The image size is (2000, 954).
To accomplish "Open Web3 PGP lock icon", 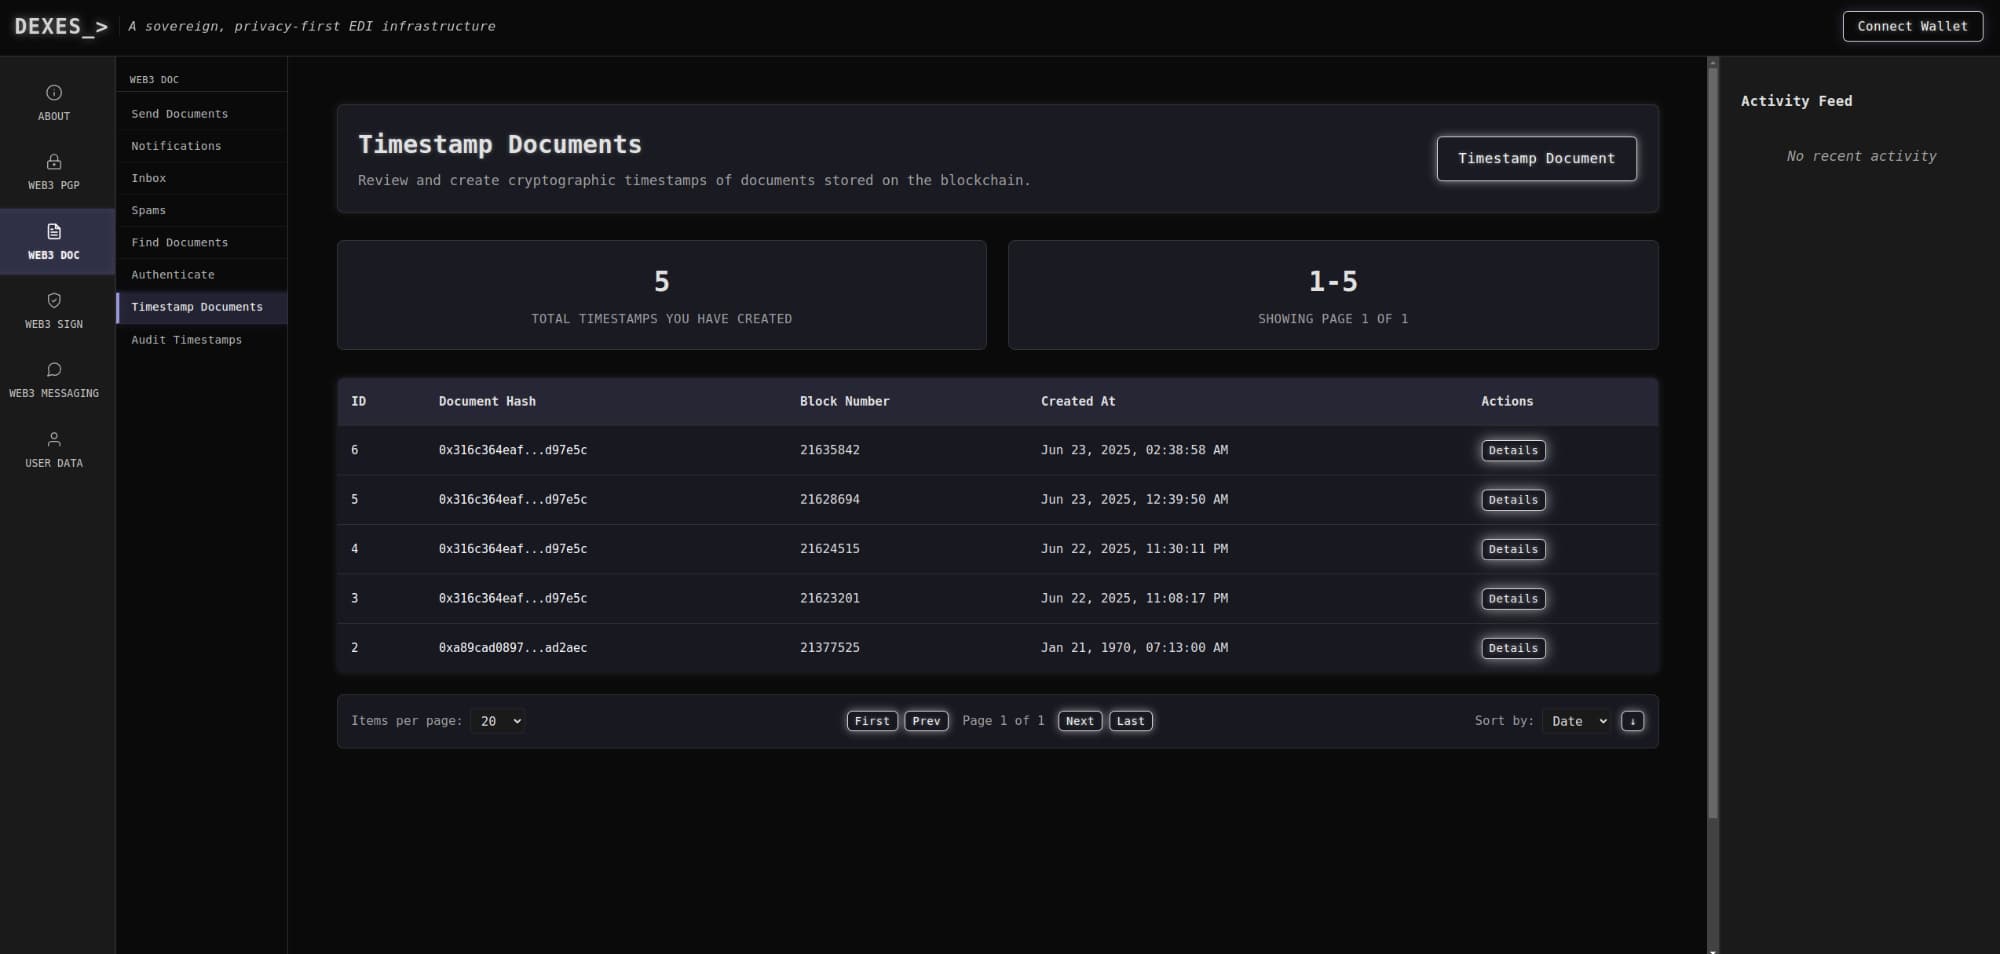I will click(54, 162).
